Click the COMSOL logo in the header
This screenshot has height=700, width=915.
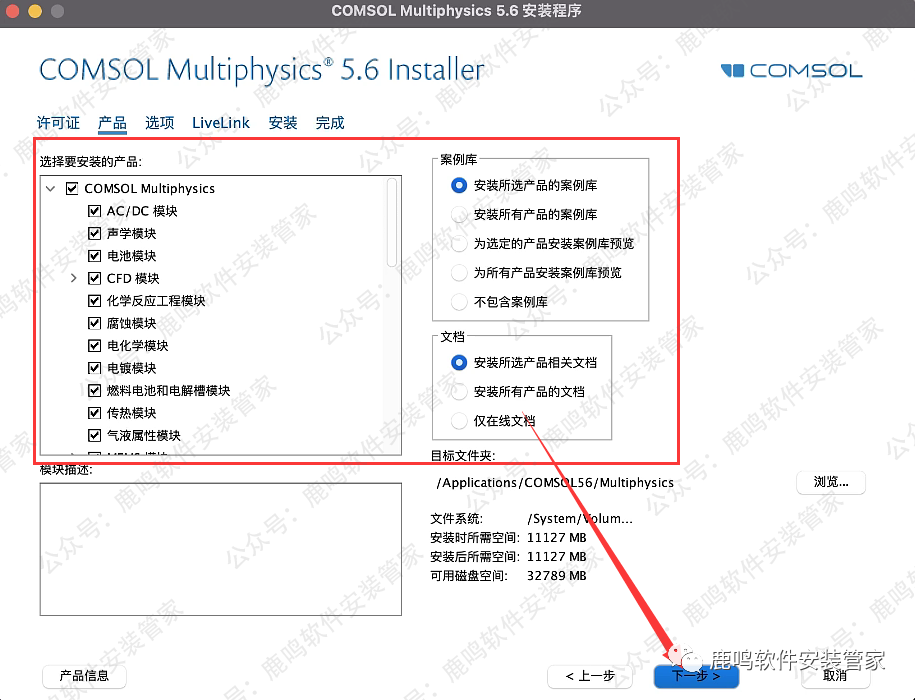(790, 70)
